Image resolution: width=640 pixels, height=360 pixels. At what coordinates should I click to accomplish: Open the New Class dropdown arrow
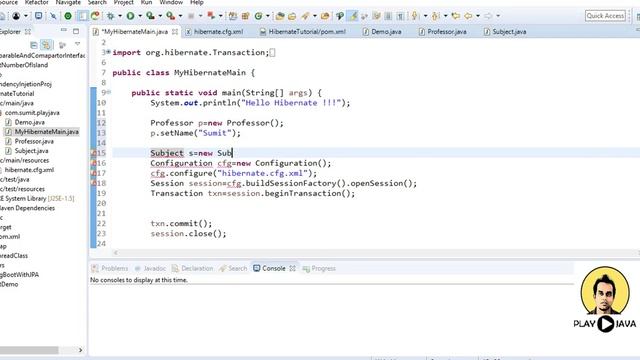click(x=268, y=16)
